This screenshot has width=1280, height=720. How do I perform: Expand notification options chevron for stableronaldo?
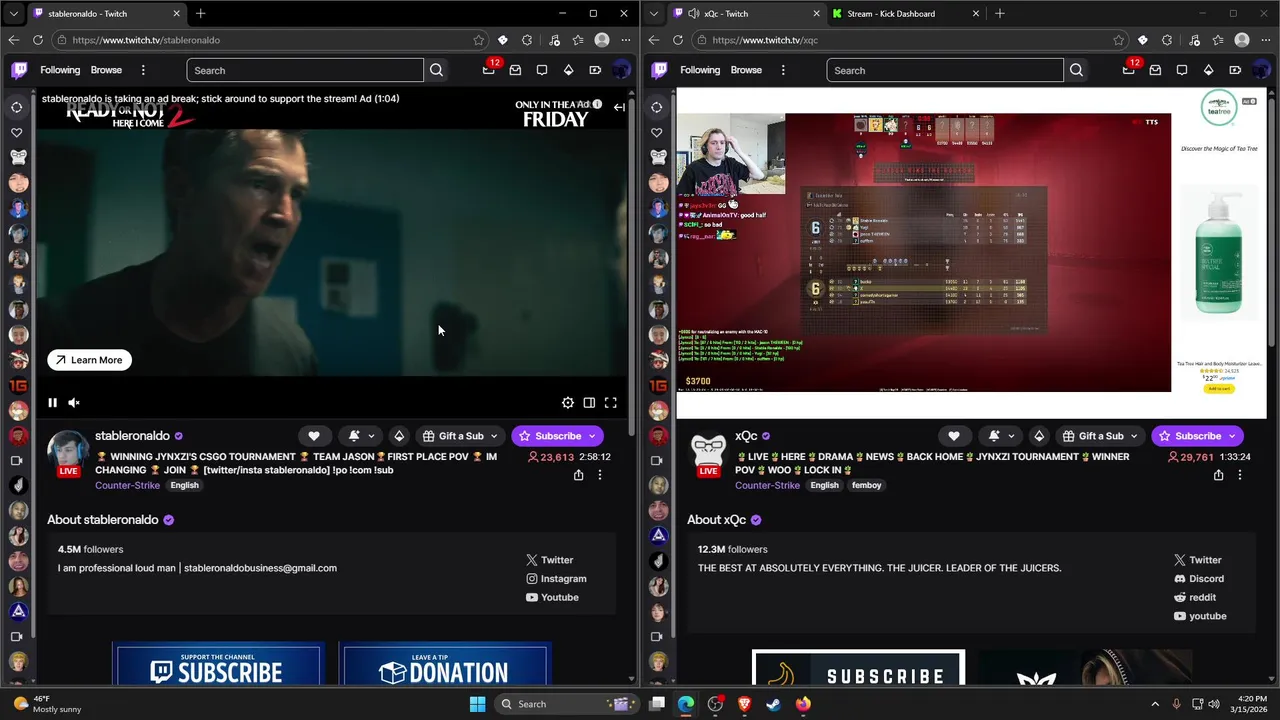371,436
